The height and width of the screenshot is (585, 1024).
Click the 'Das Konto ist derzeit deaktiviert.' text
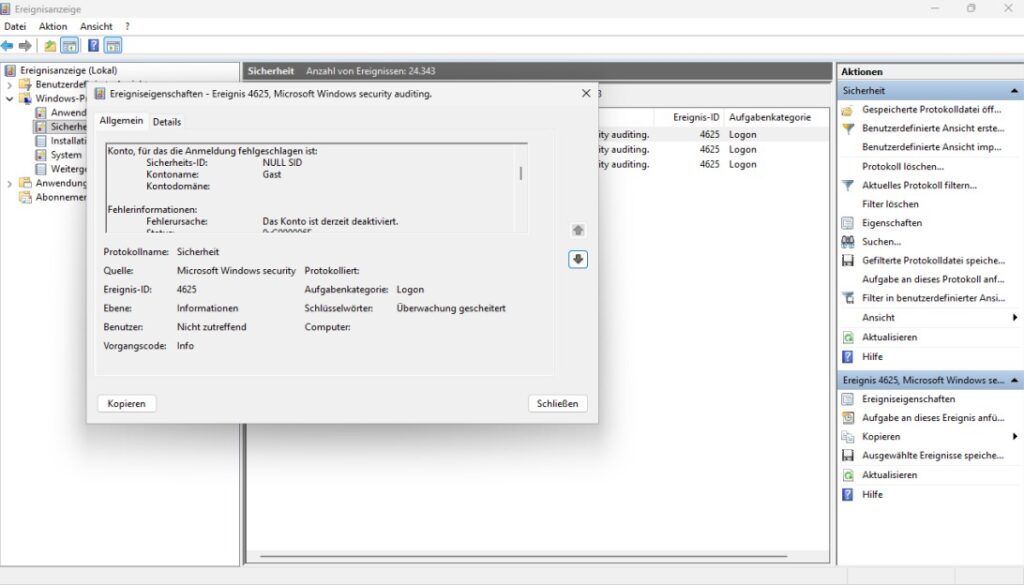coord(330,221)
